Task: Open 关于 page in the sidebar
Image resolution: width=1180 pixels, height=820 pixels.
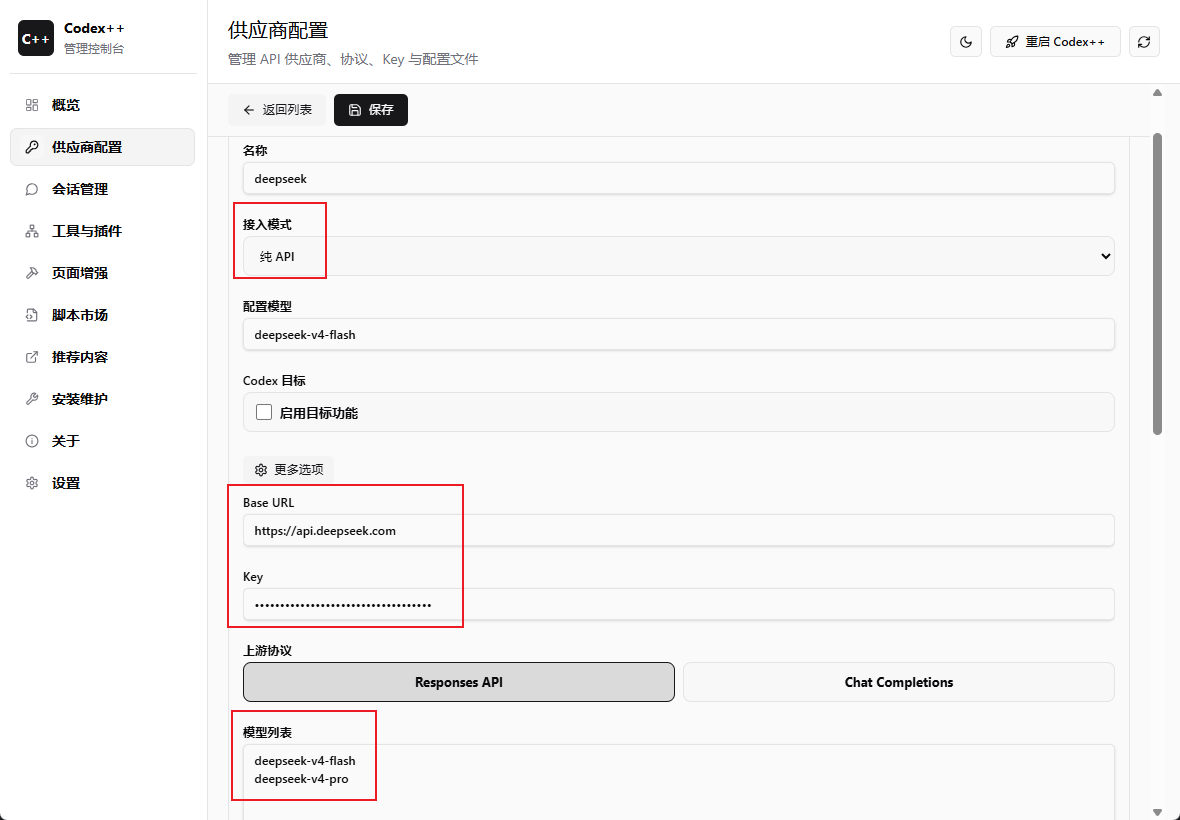Action: coord(102,442)
